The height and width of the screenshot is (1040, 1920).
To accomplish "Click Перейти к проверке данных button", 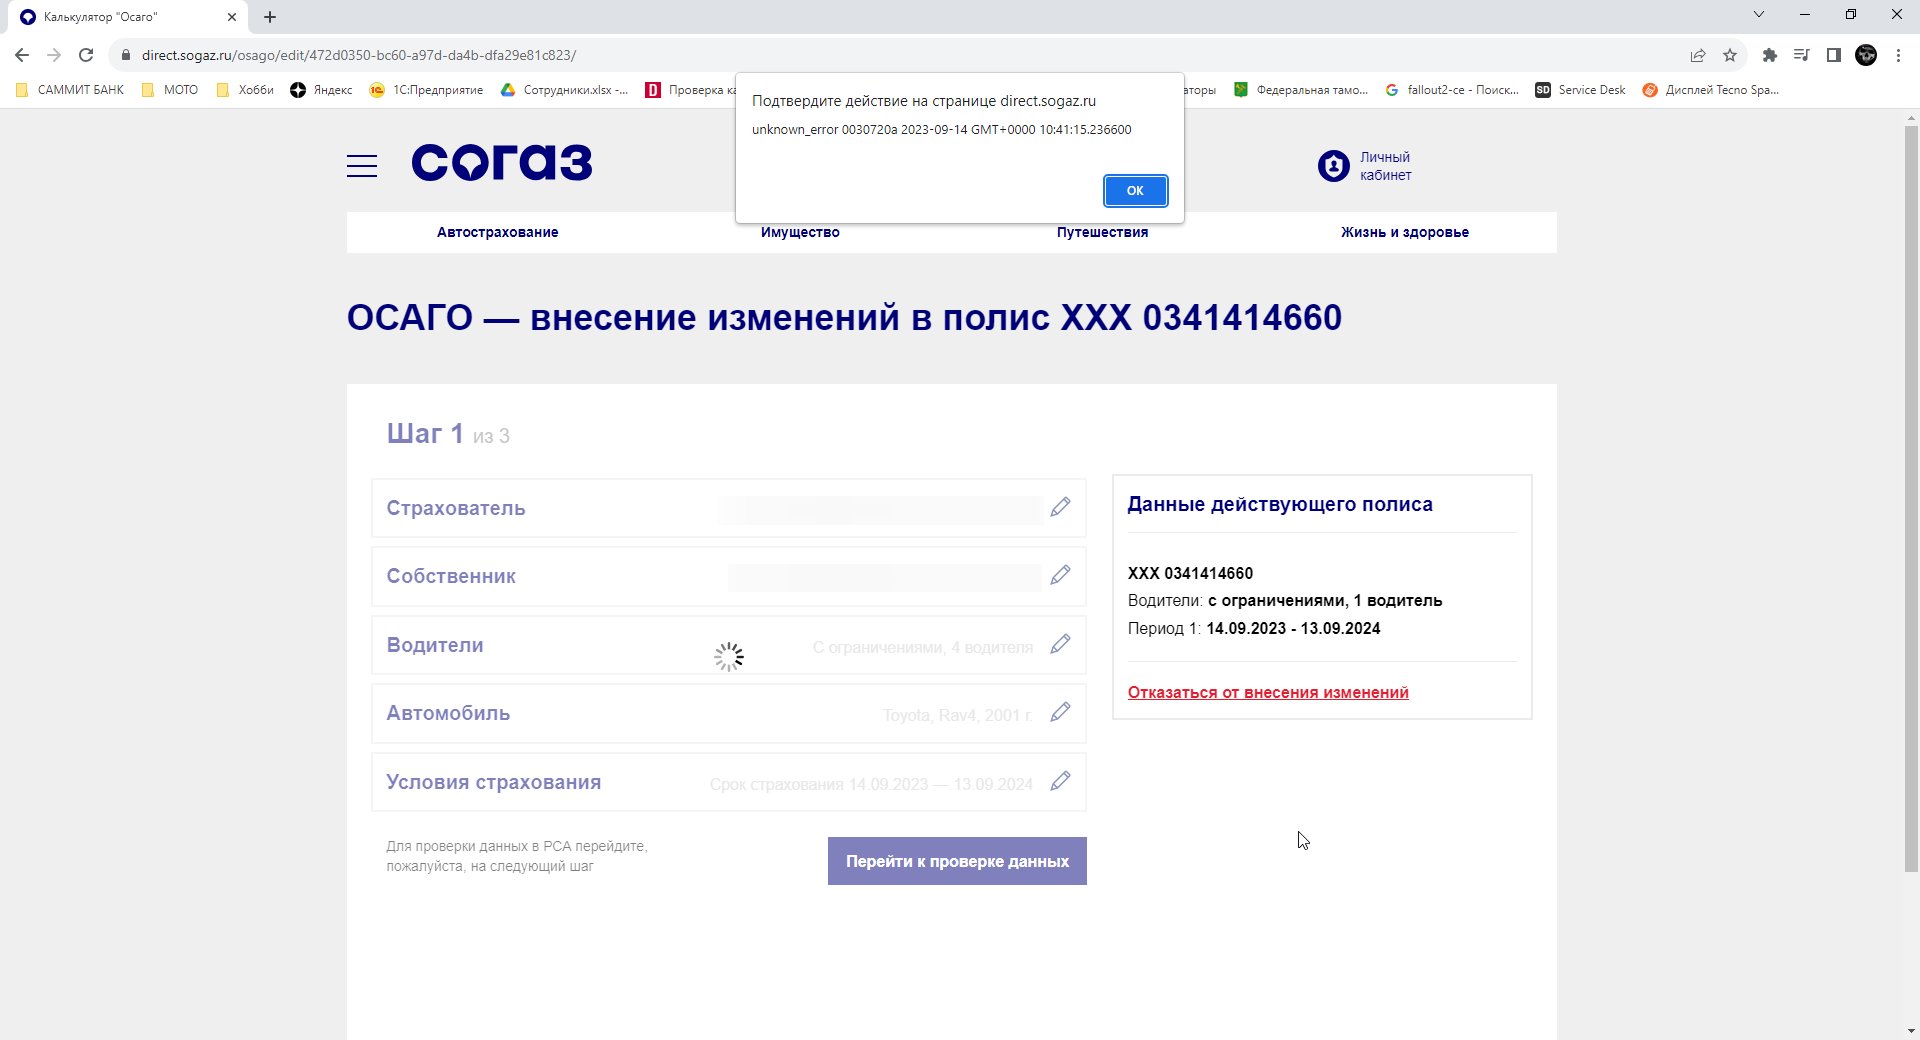I will point(957,861).
